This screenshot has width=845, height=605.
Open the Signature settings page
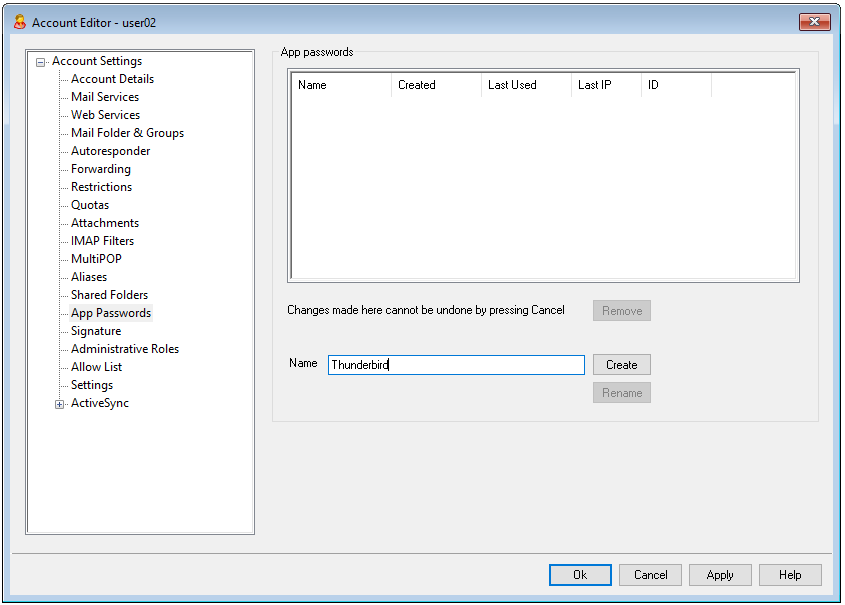95,330
